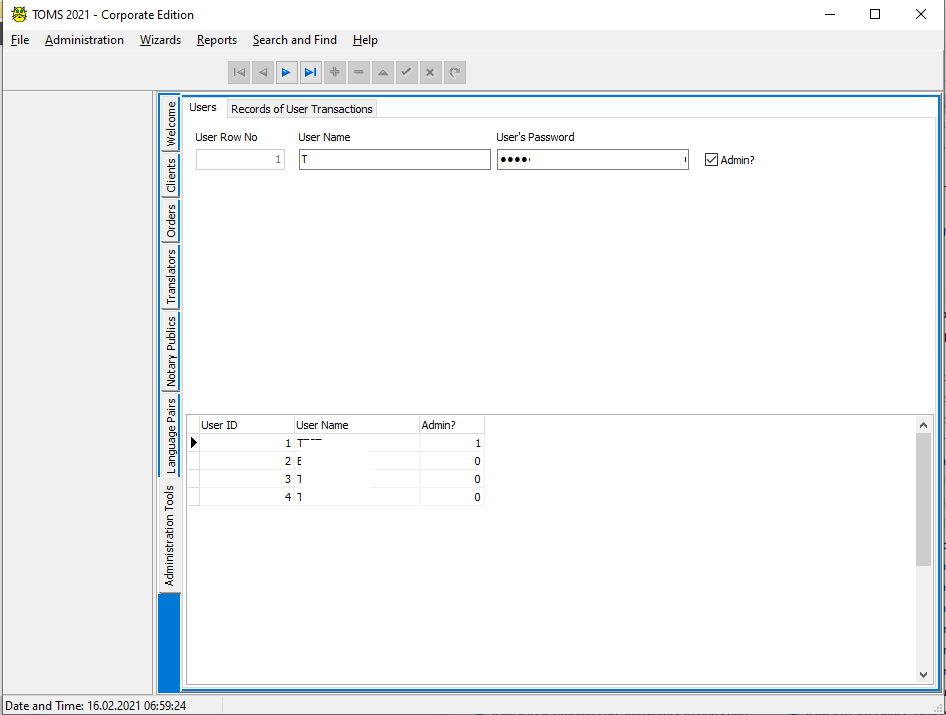Open the Wizards menu

160,40
